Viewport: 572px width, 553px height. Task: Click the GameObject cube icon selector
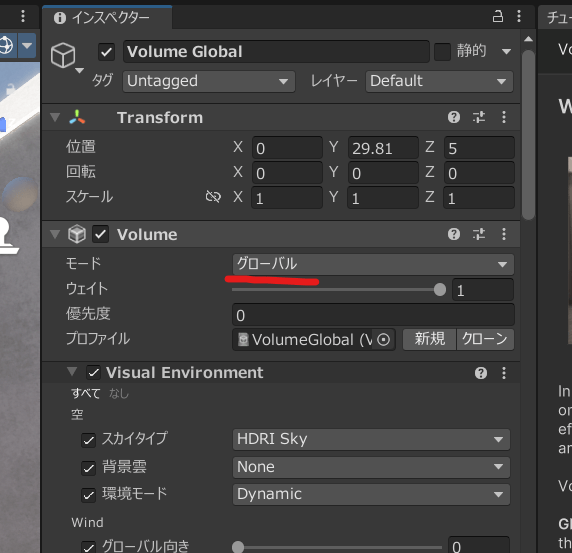[x=66, y=57]
